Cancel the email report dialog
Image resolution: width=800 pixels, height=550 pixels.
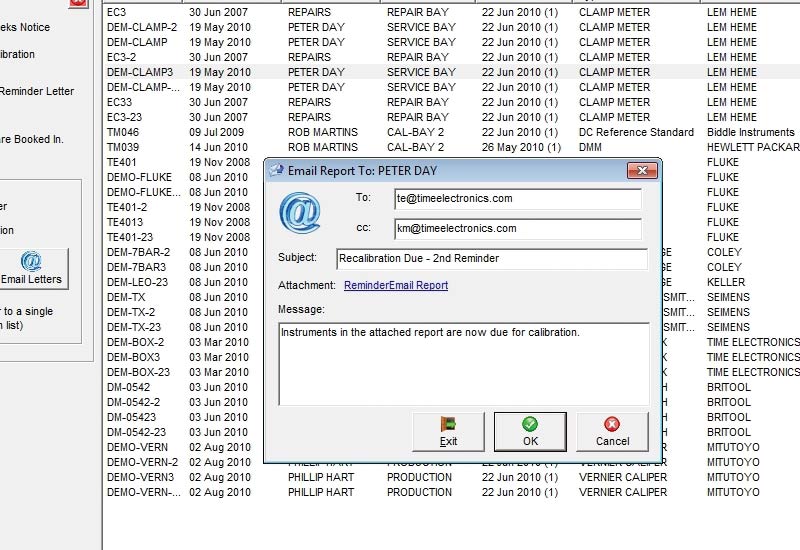(612, 432)
